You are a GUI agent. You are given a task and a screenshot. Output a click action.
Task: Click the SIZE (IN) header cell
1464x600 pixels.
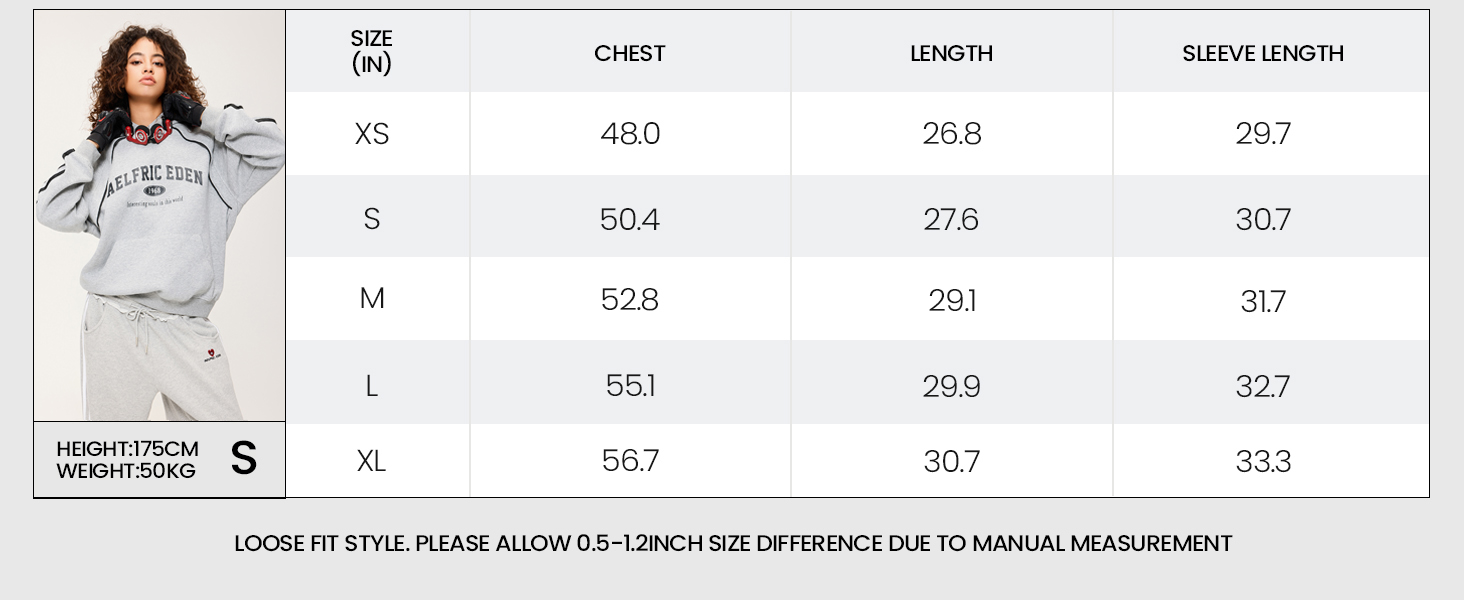click(371, 51)
